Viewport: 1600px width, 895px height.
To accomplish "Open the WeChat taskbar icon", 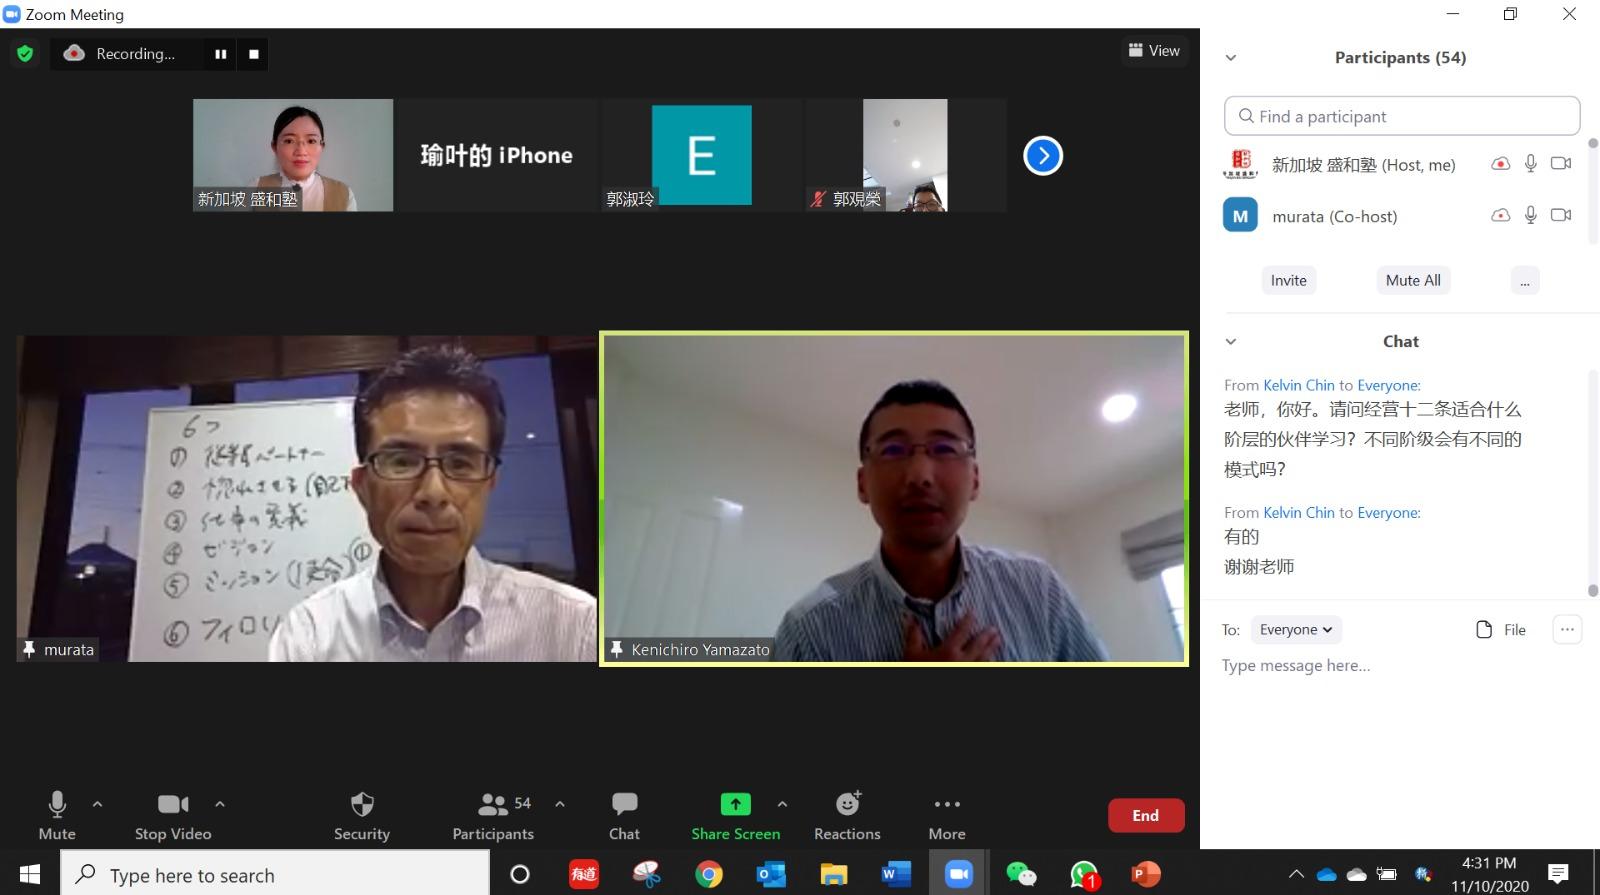I will click(1021, 874).
